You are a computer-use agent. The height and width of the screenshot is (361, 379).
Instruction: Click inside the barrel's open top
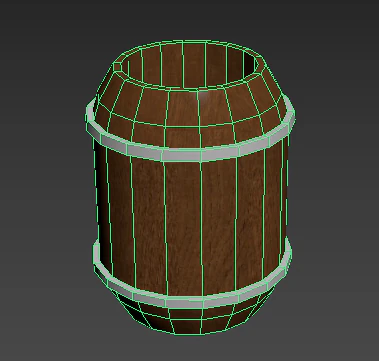pos(192,65)
